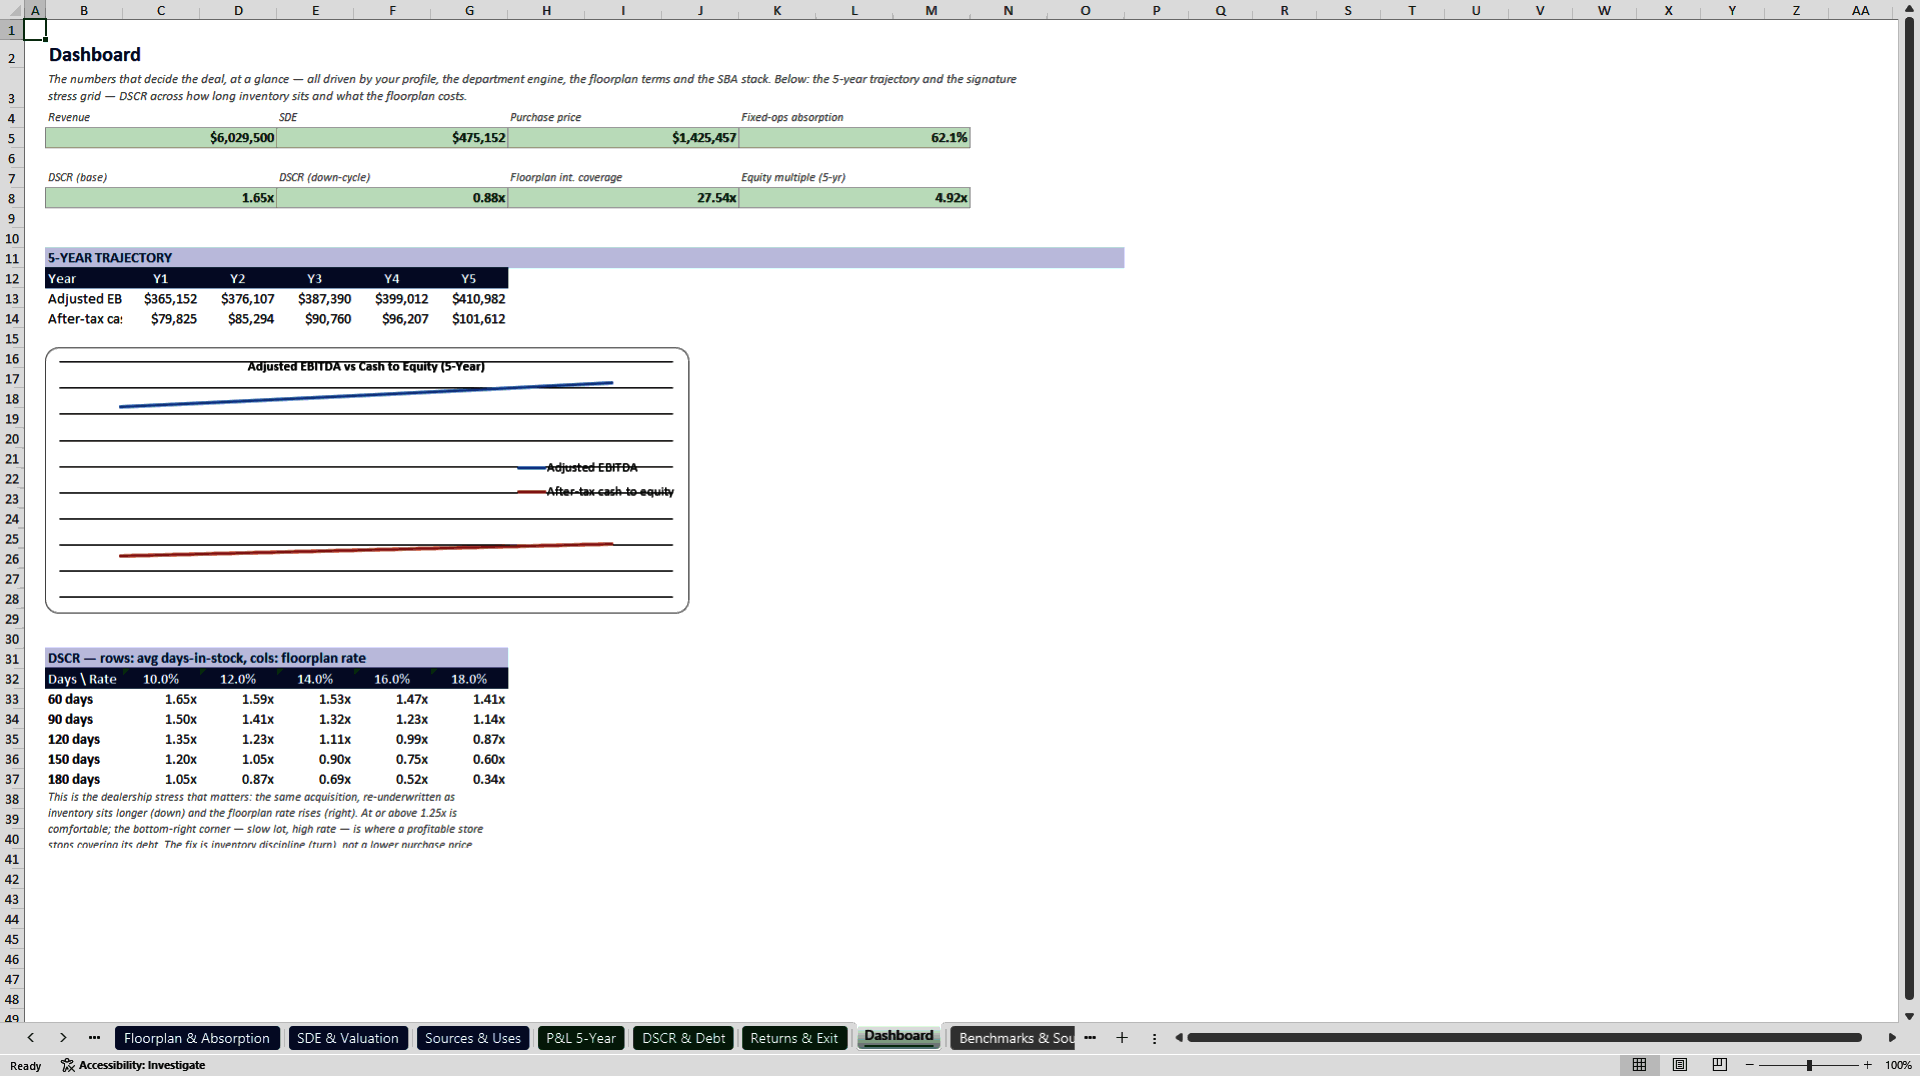
Task: Select the Dashboard title cell
Action: [95, 55]
